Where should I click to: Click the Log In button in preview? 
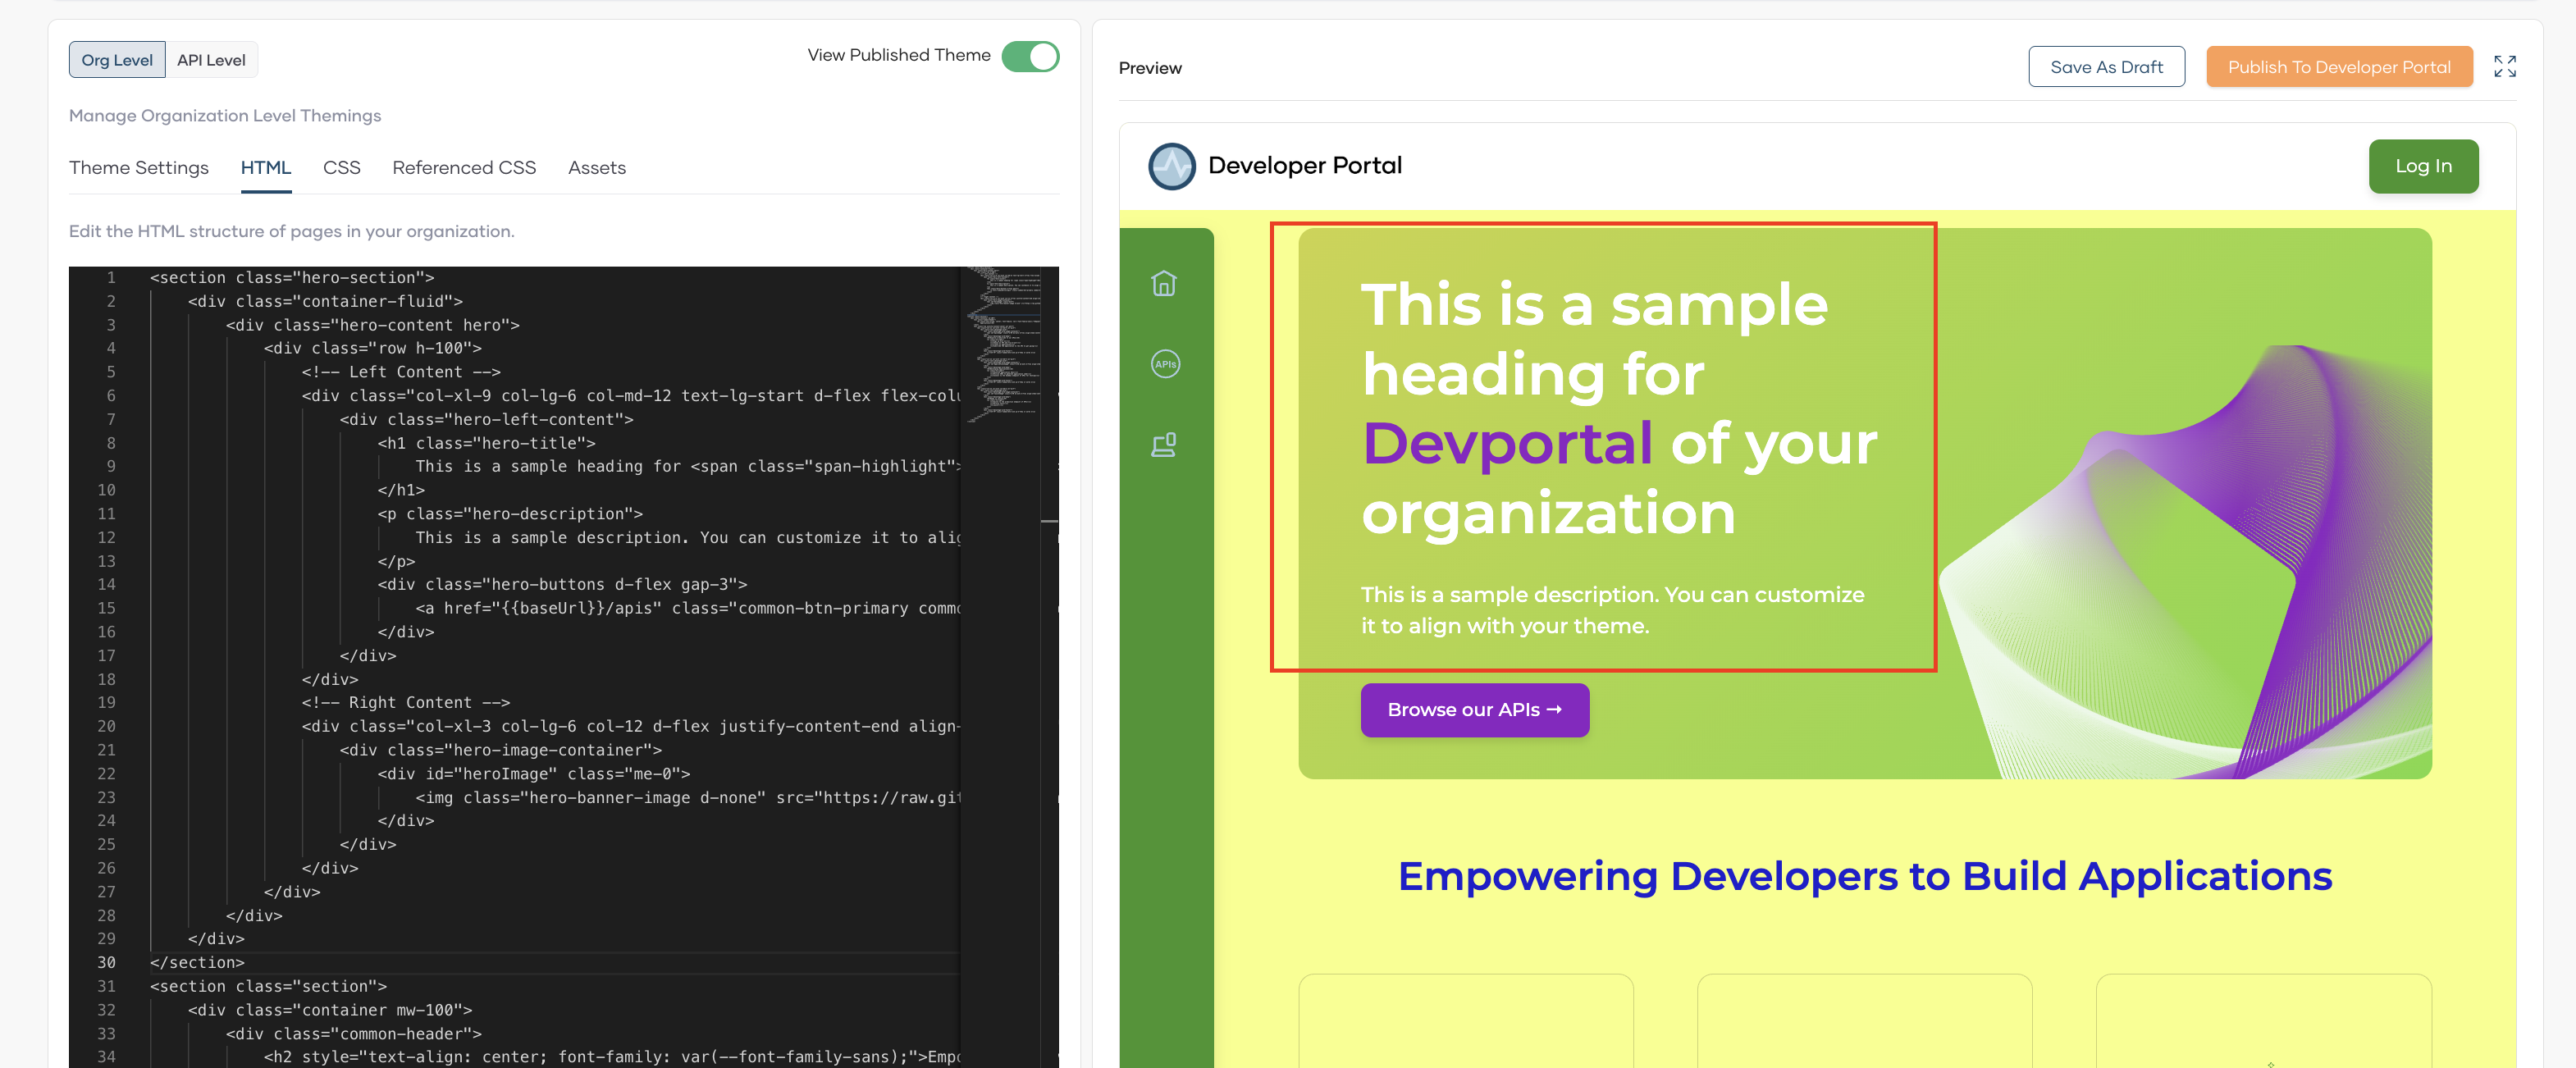click(2423, 165)
